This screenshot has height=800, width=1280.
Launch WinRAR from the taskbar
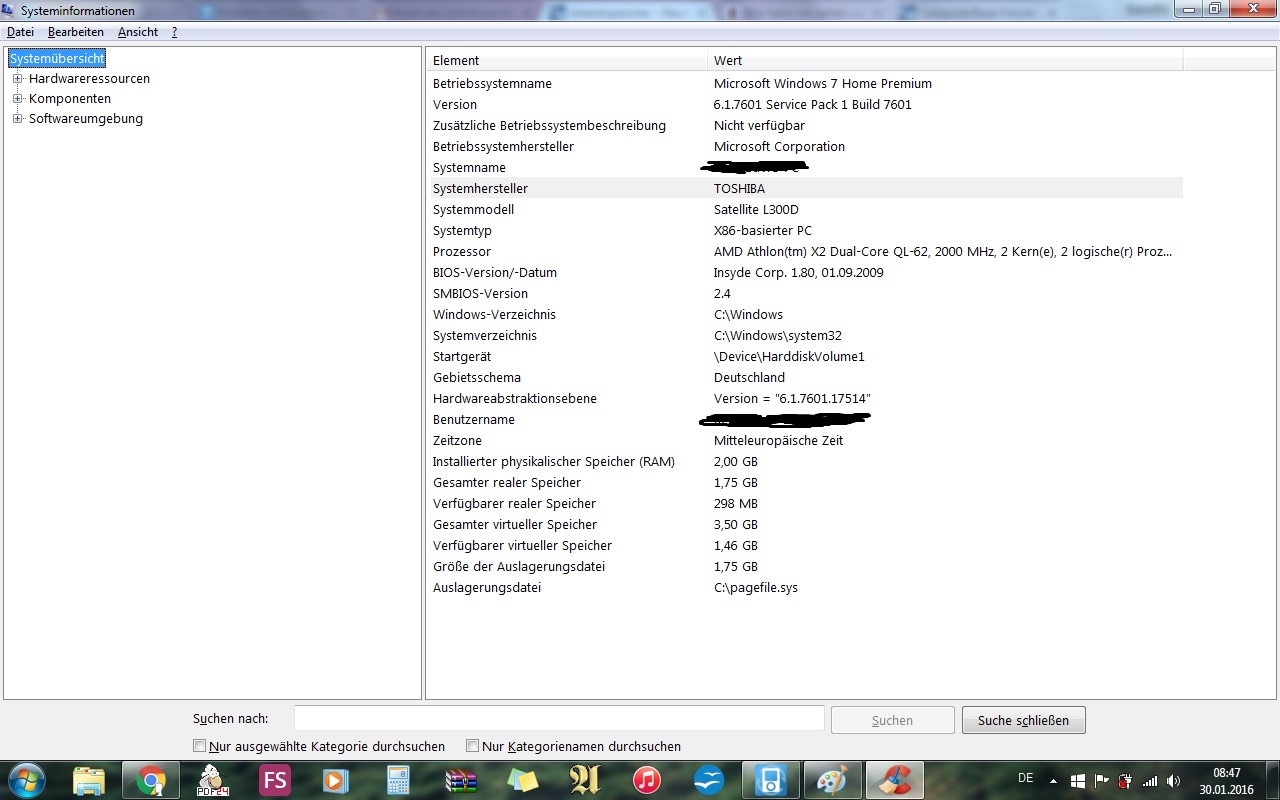[461, 780]
